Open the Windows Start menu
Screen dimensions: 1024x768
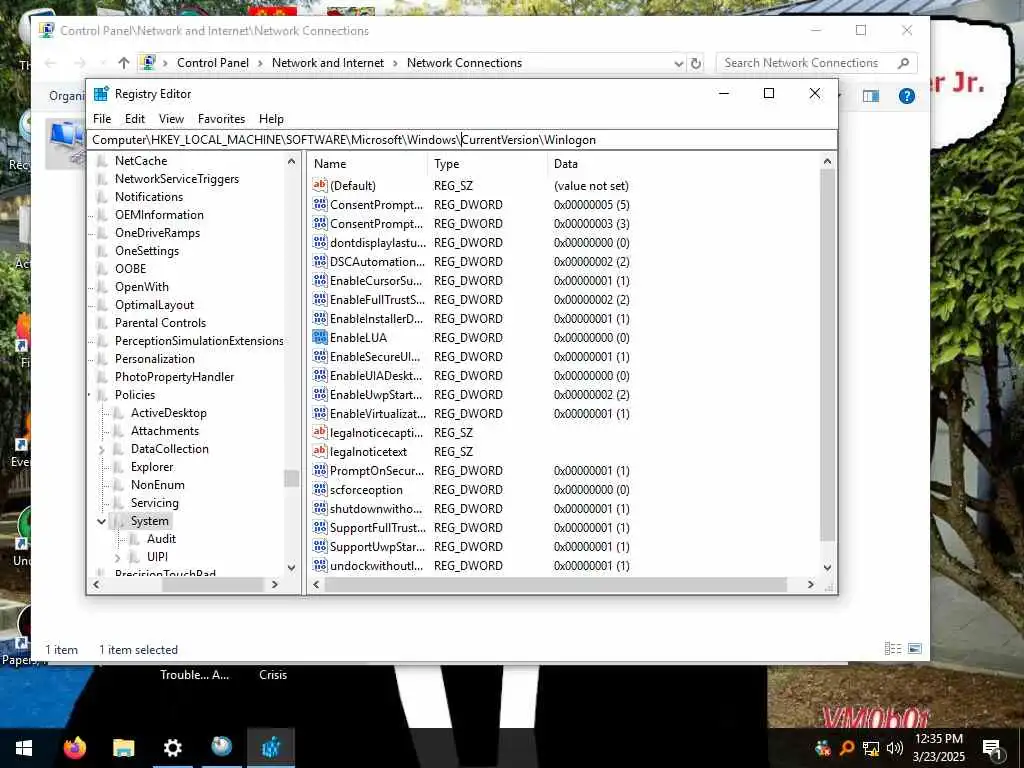(x=24, y=748)
